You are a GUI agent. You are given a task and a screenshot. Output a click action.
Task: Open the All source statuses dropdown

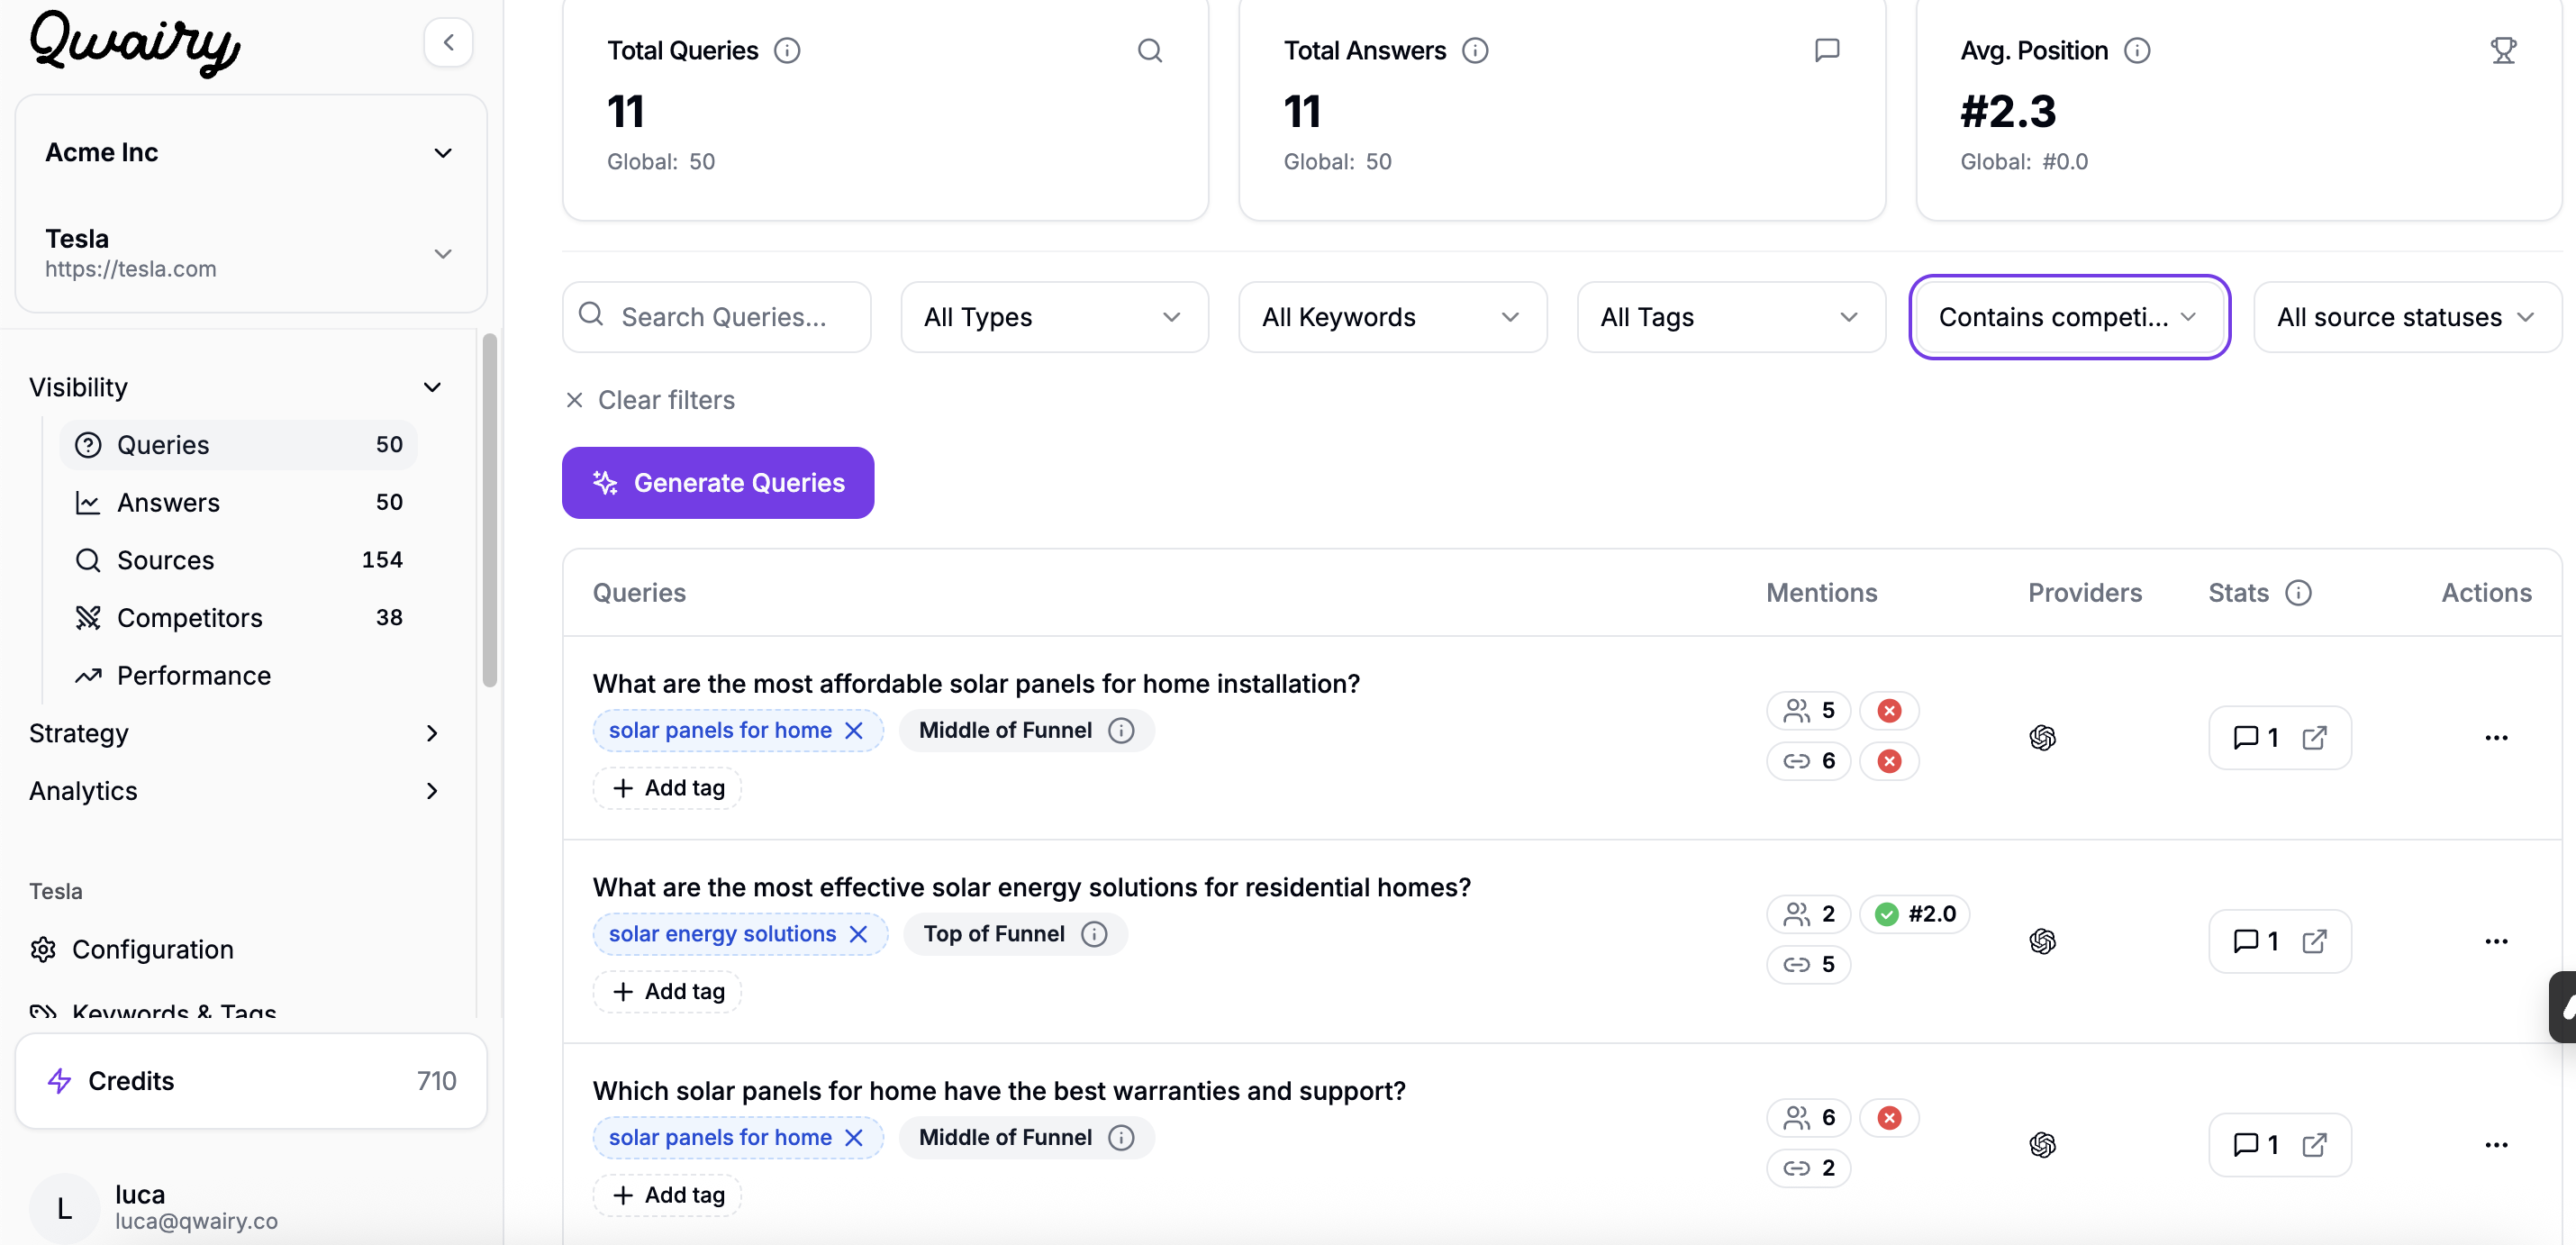coord(2407,317)
